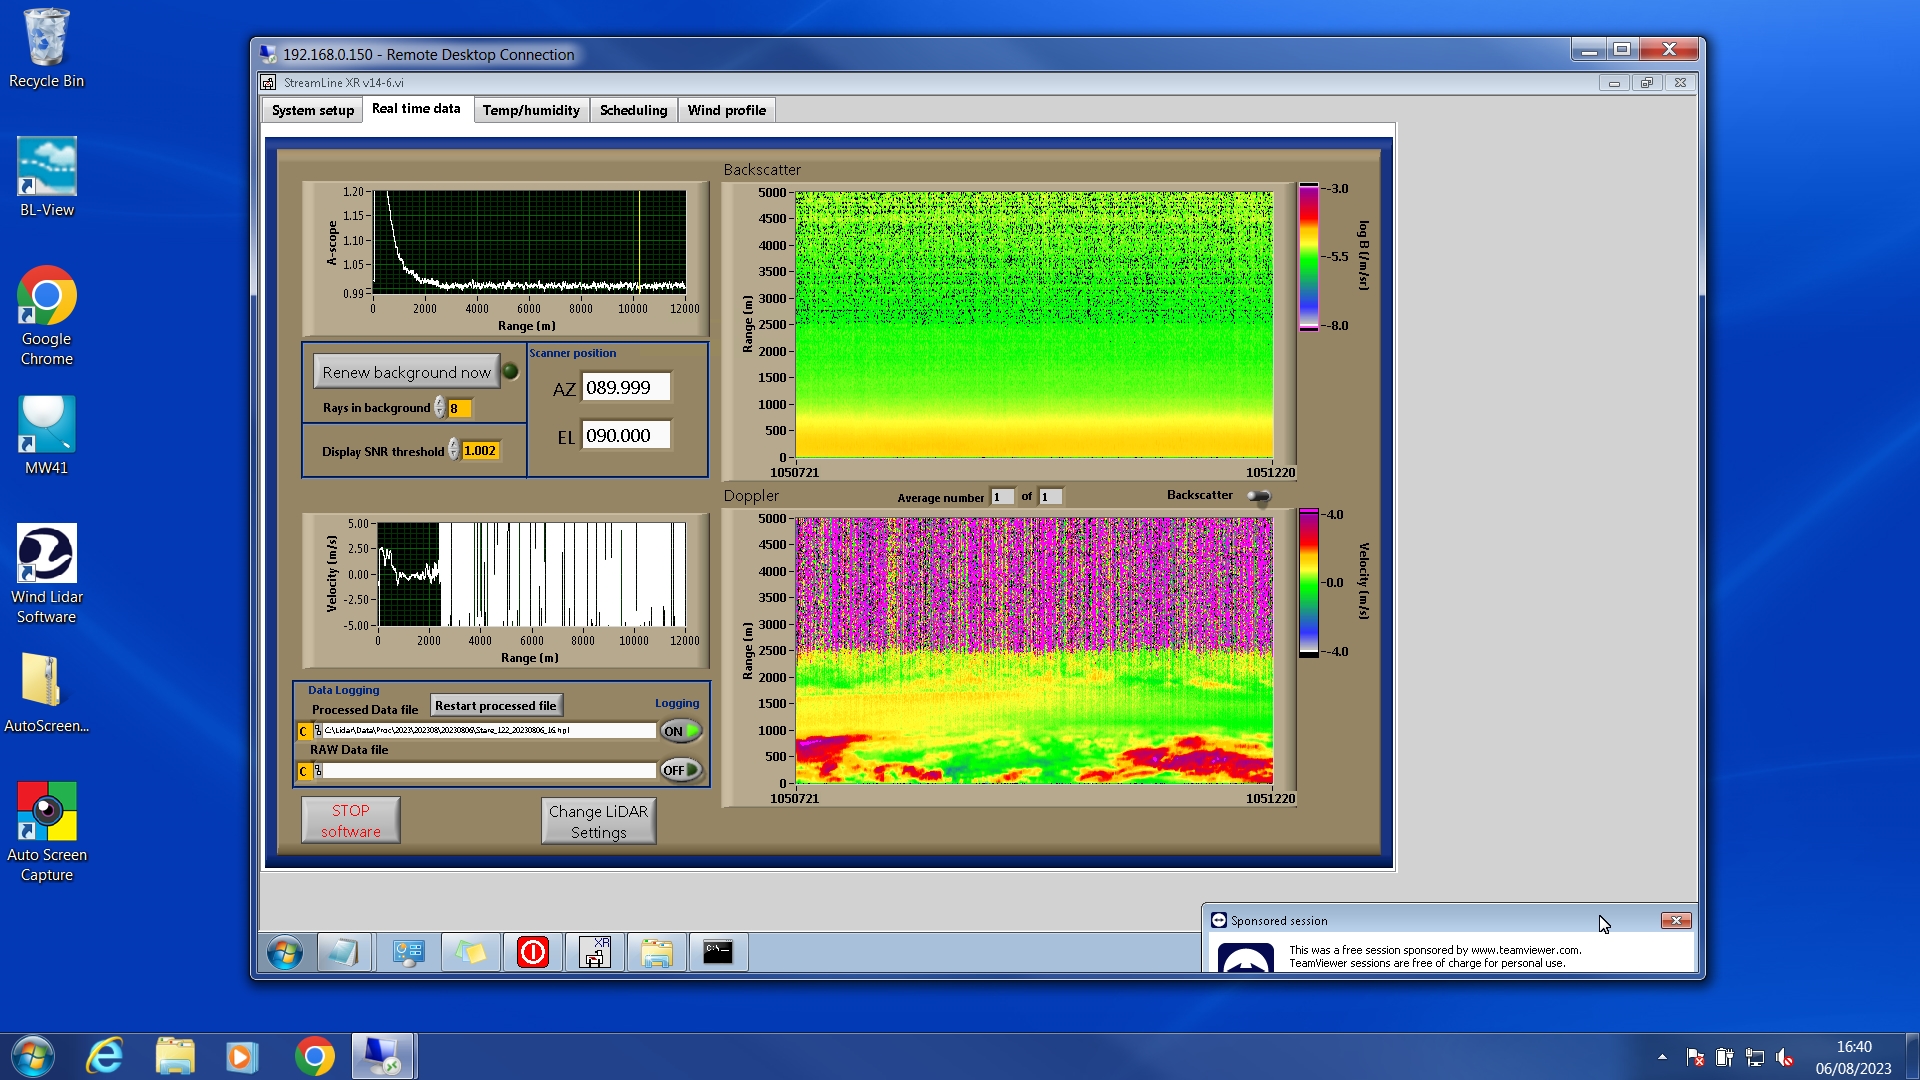The width and height of the screenshot is (1920, 1080).
Task: Toggle processed data file logging ON switch
Action: [x=681, y=731]
